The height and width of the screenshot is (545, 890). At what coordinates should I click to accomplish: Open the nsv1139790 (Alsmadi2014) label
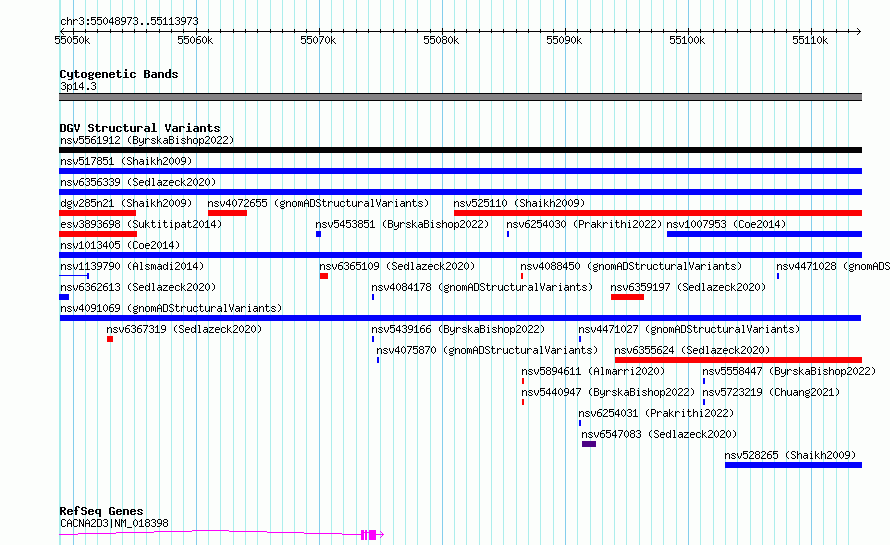(x=132, y=266)
